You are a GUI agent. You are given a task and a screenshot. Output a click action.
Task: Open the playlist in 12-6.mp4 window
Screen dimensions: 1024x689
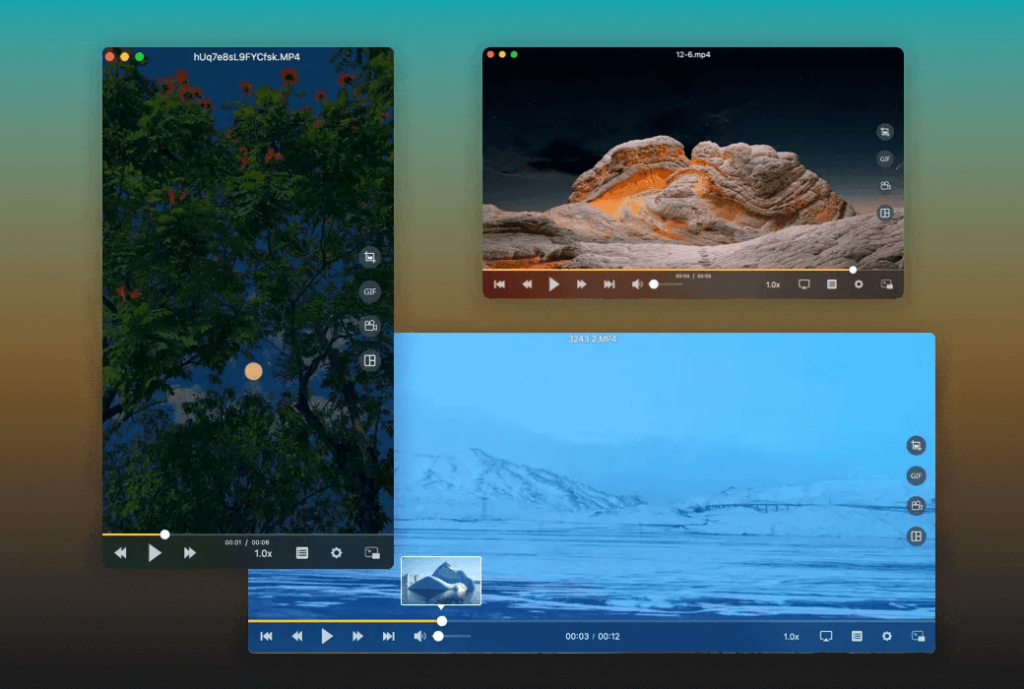tap(831, 284)
